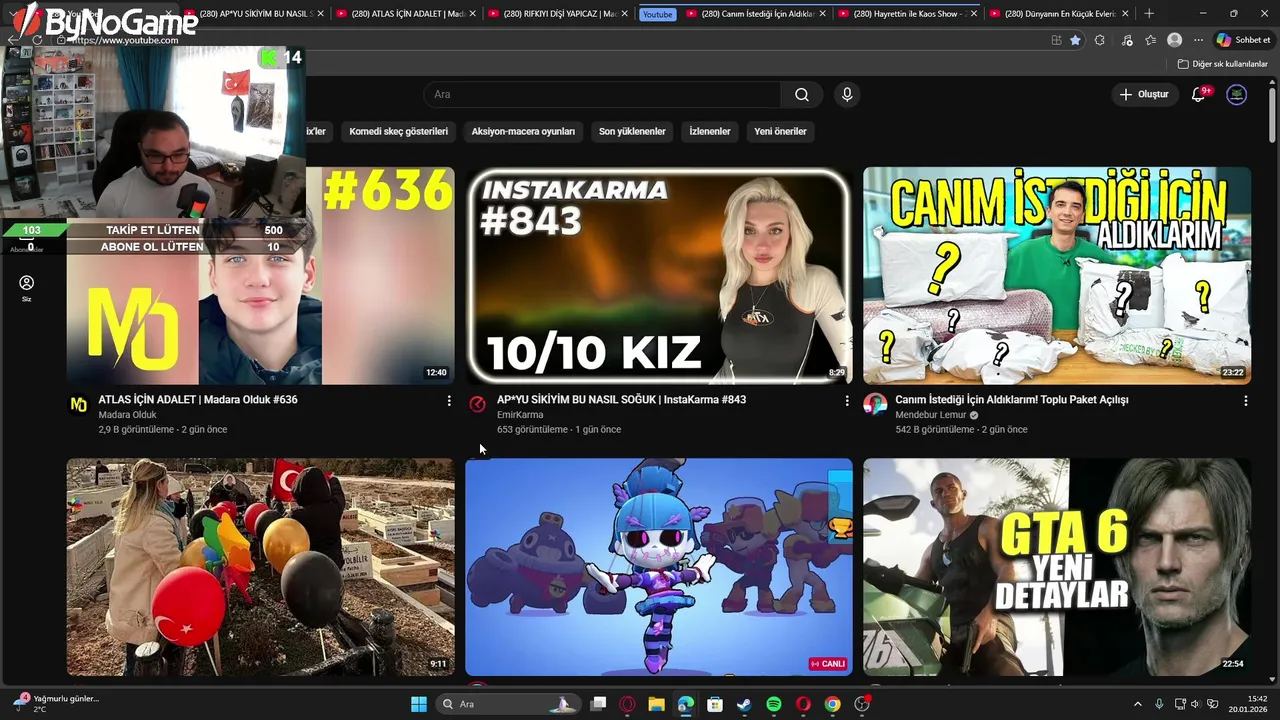
Task: Go to the Mendebur Lemur channel name
Action: point(930,415)
